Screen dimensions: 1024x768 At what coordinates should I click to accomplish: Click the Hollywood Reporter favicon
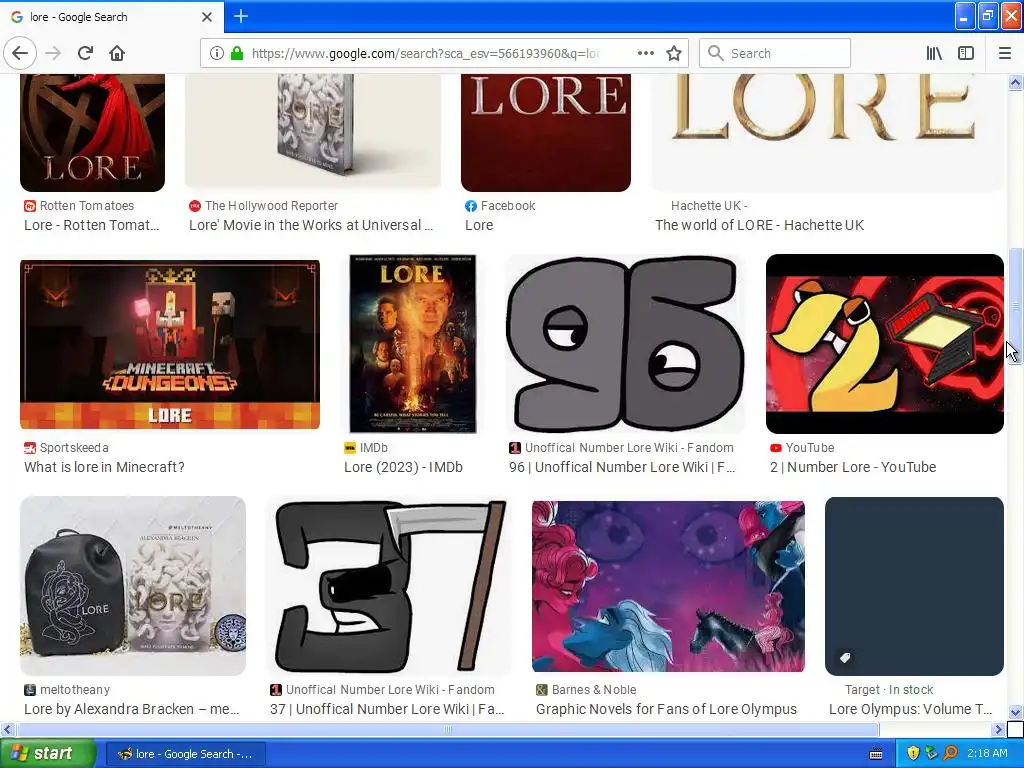click(195, 206)
